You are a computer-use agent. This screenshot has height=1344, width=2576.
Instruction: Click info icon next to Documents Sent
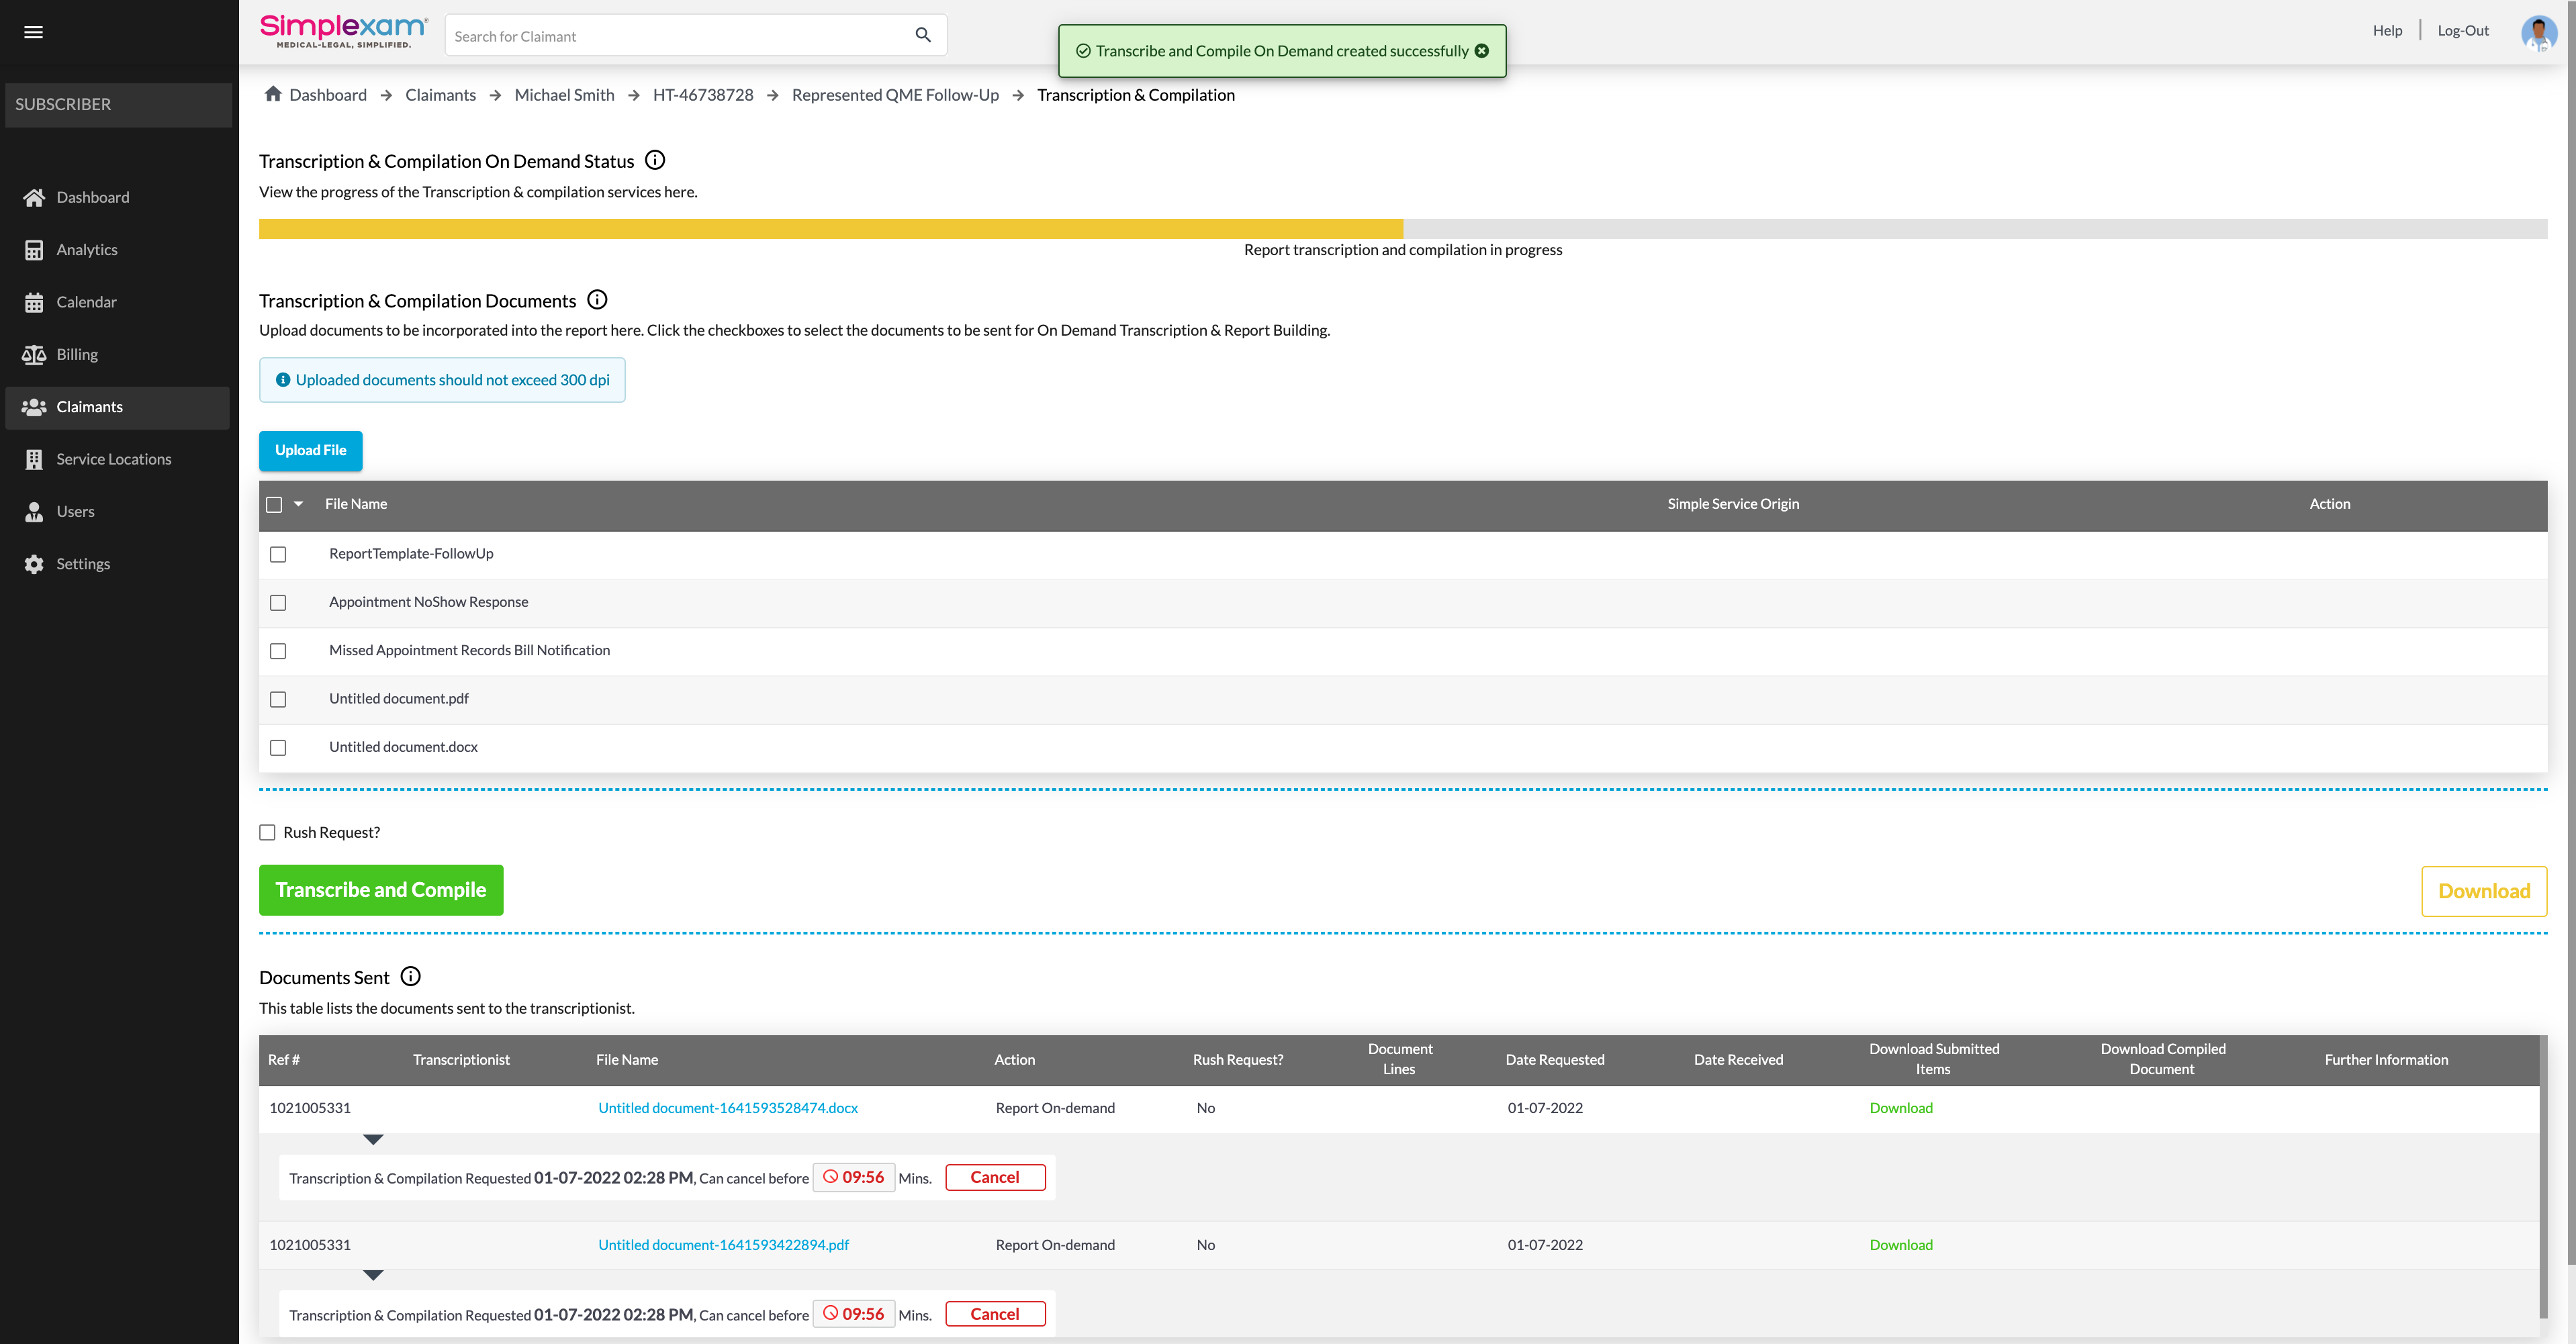(x=410, y=976)
